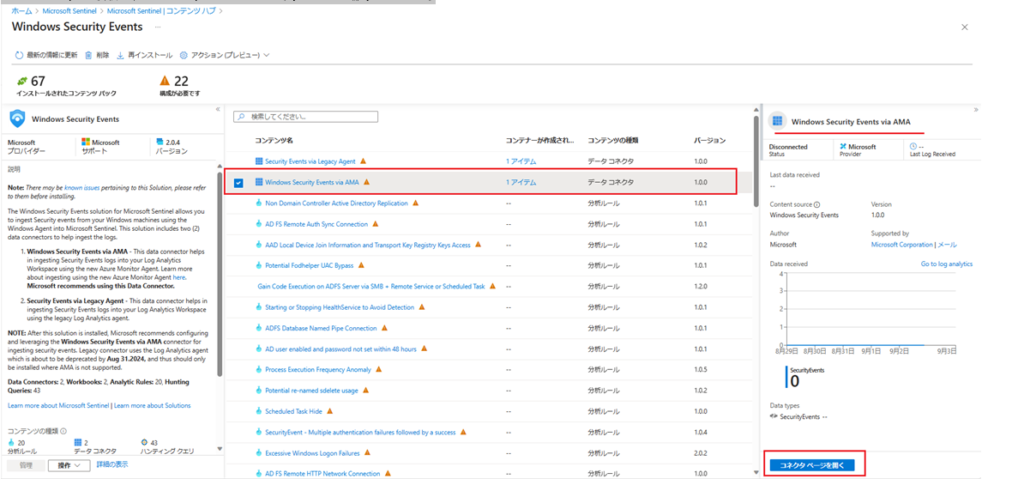Sort by コンテンツ名 column header
The width and height of the screenshot is (1024, 479).
coord(274,140)
